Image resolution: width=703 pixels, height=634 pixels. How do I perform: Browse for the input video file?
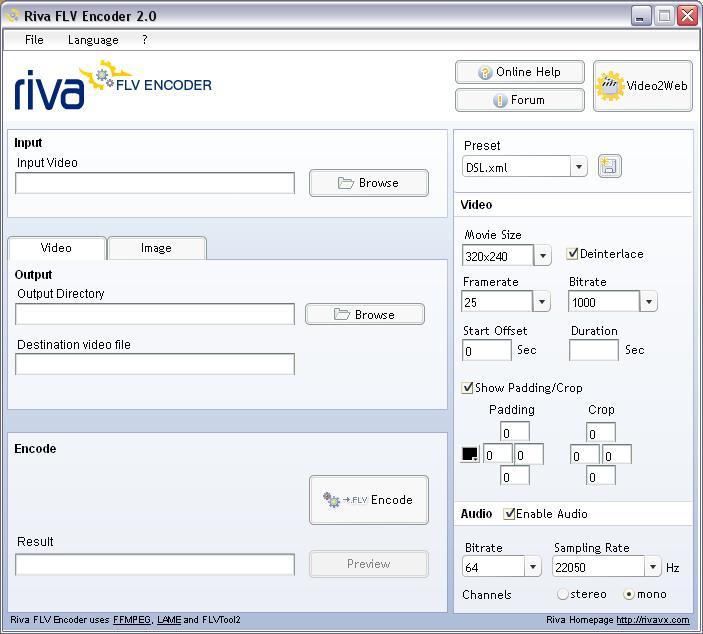(x=369, y=183)
